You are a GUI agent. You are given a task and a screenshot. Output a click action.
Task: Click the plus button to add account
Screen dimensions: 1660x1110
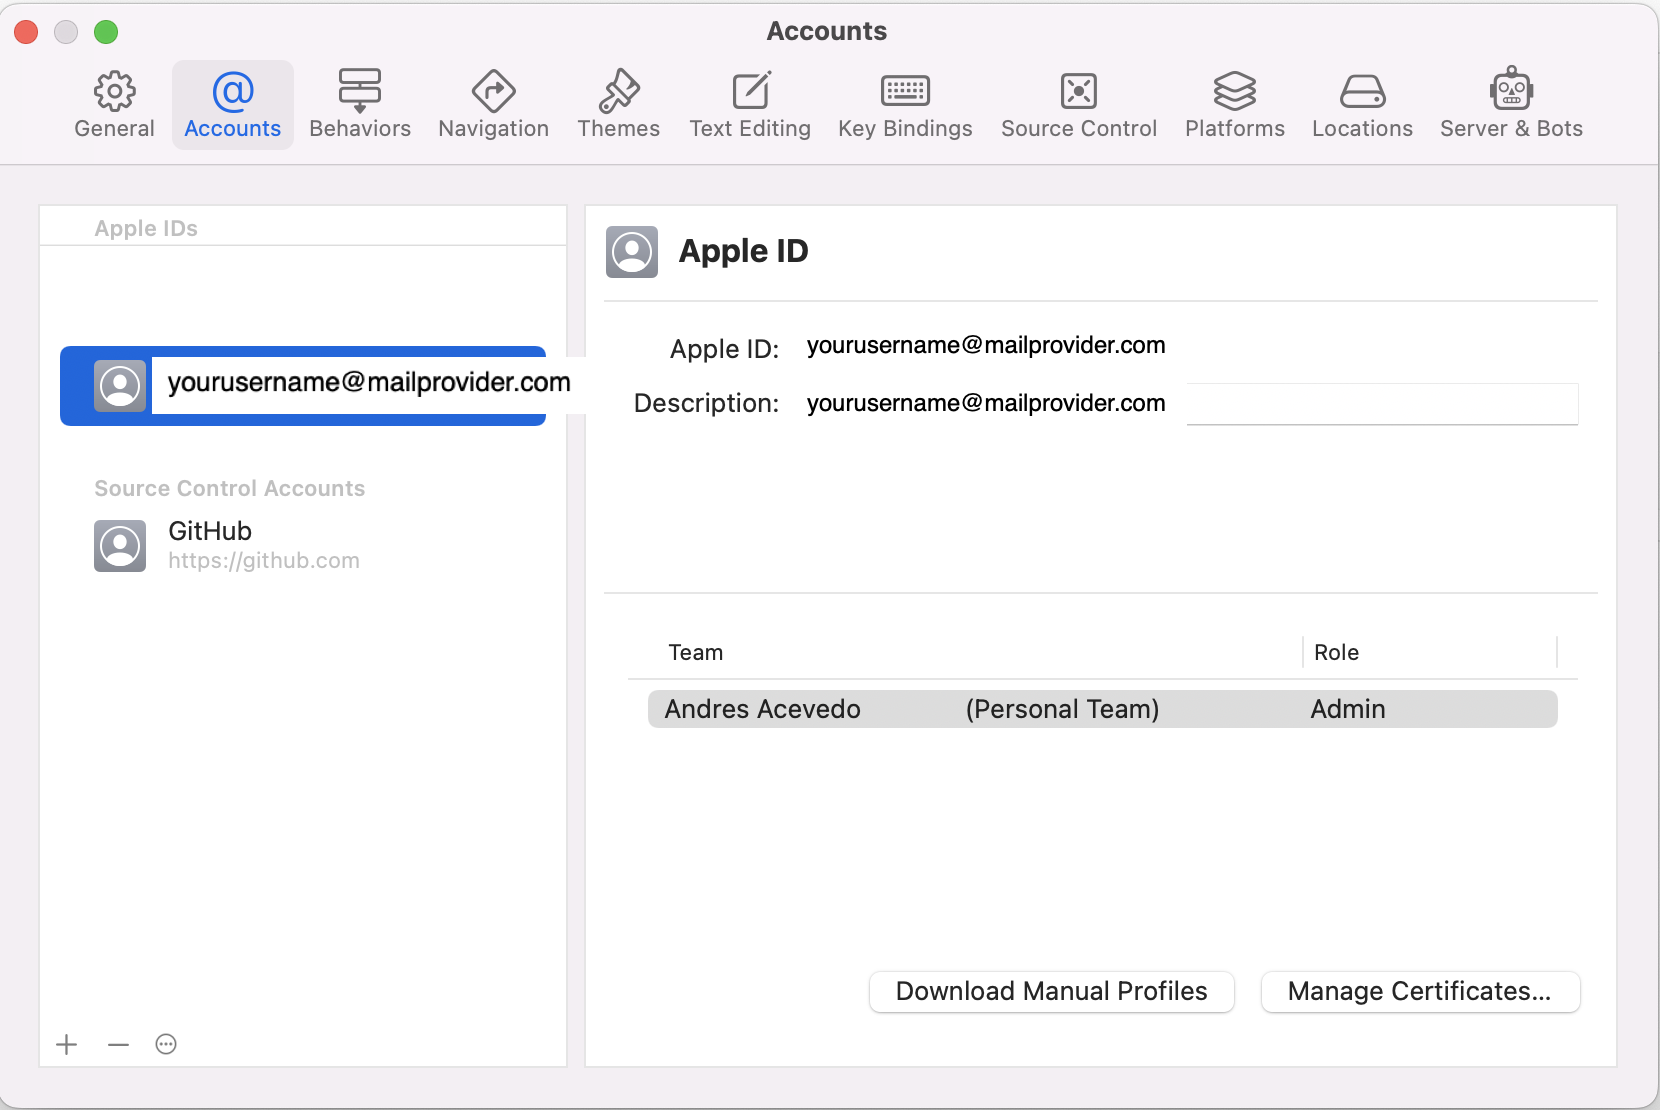(x=67, y=1045)
